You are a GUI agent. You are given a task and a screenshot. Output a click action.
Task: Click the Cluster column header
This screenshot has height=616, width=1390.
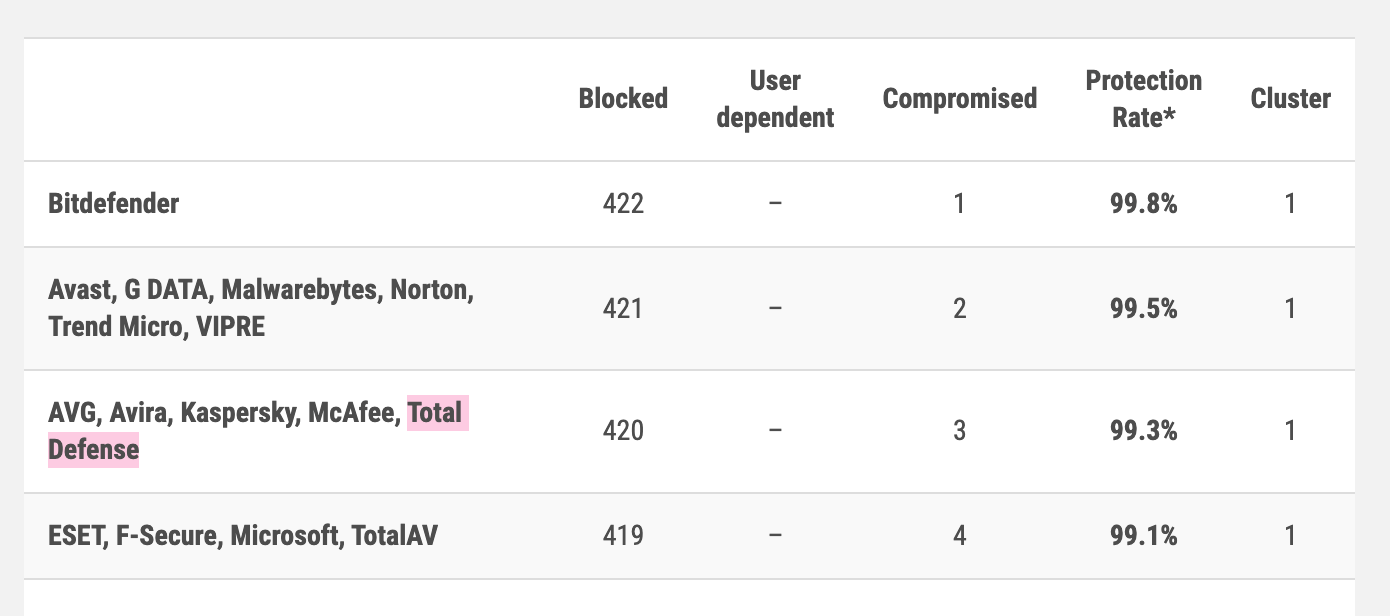click(1290, 98)
